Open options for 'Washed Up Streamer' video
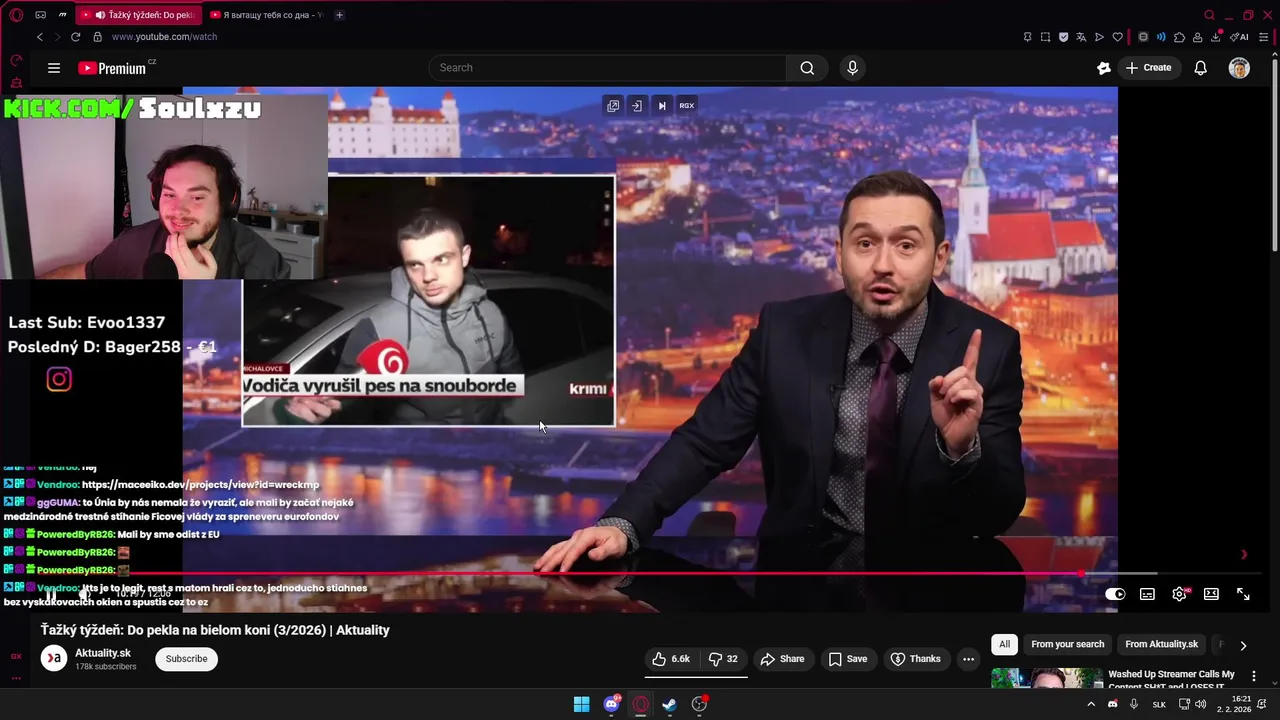Viewport: 1280px width, 720px height. tap(1254, 677)
